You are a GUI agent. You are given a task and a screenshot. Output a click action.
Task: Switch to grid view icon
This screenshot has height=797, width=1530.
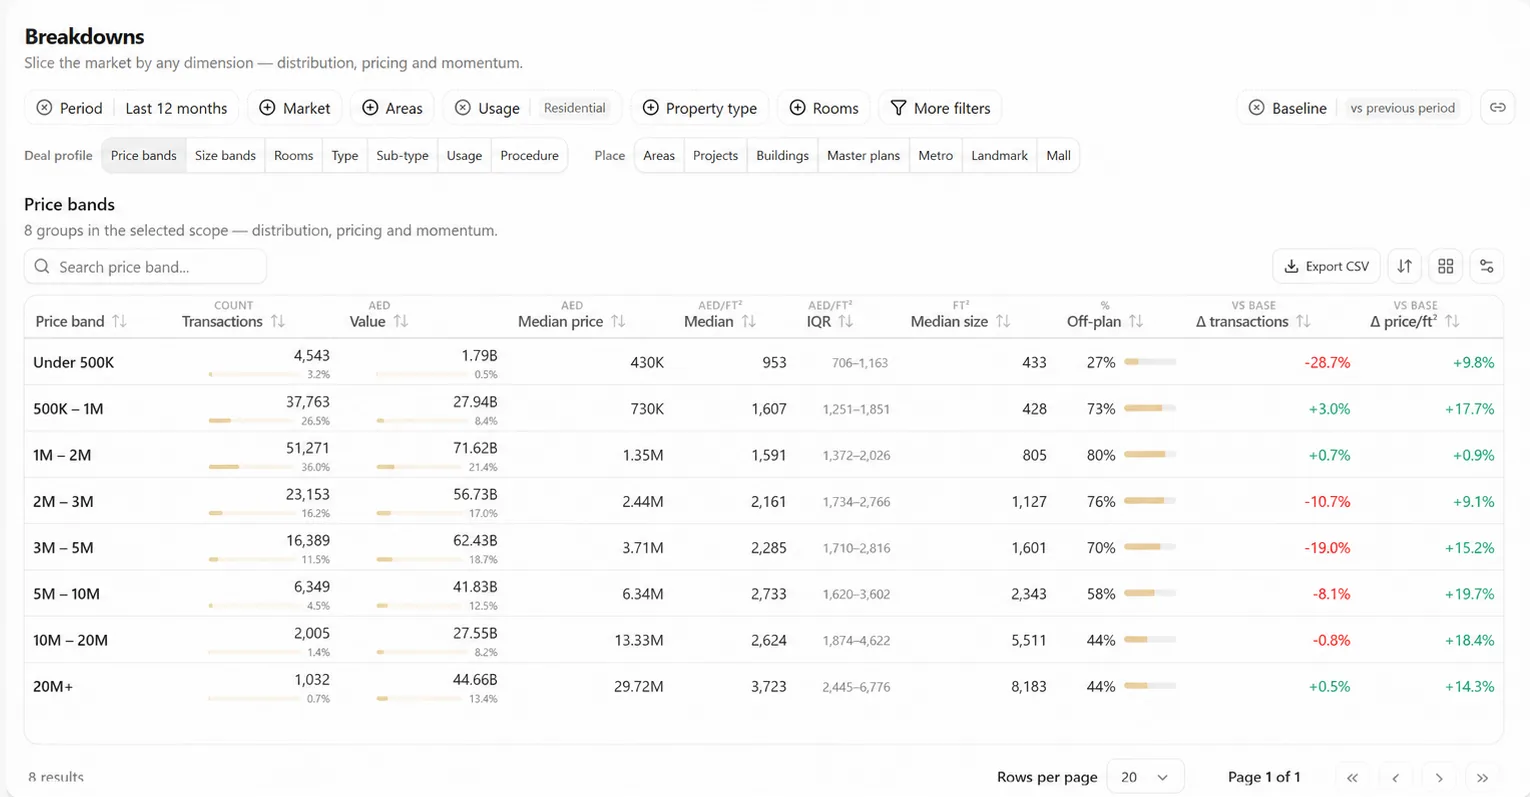(x=1445, y=266)
